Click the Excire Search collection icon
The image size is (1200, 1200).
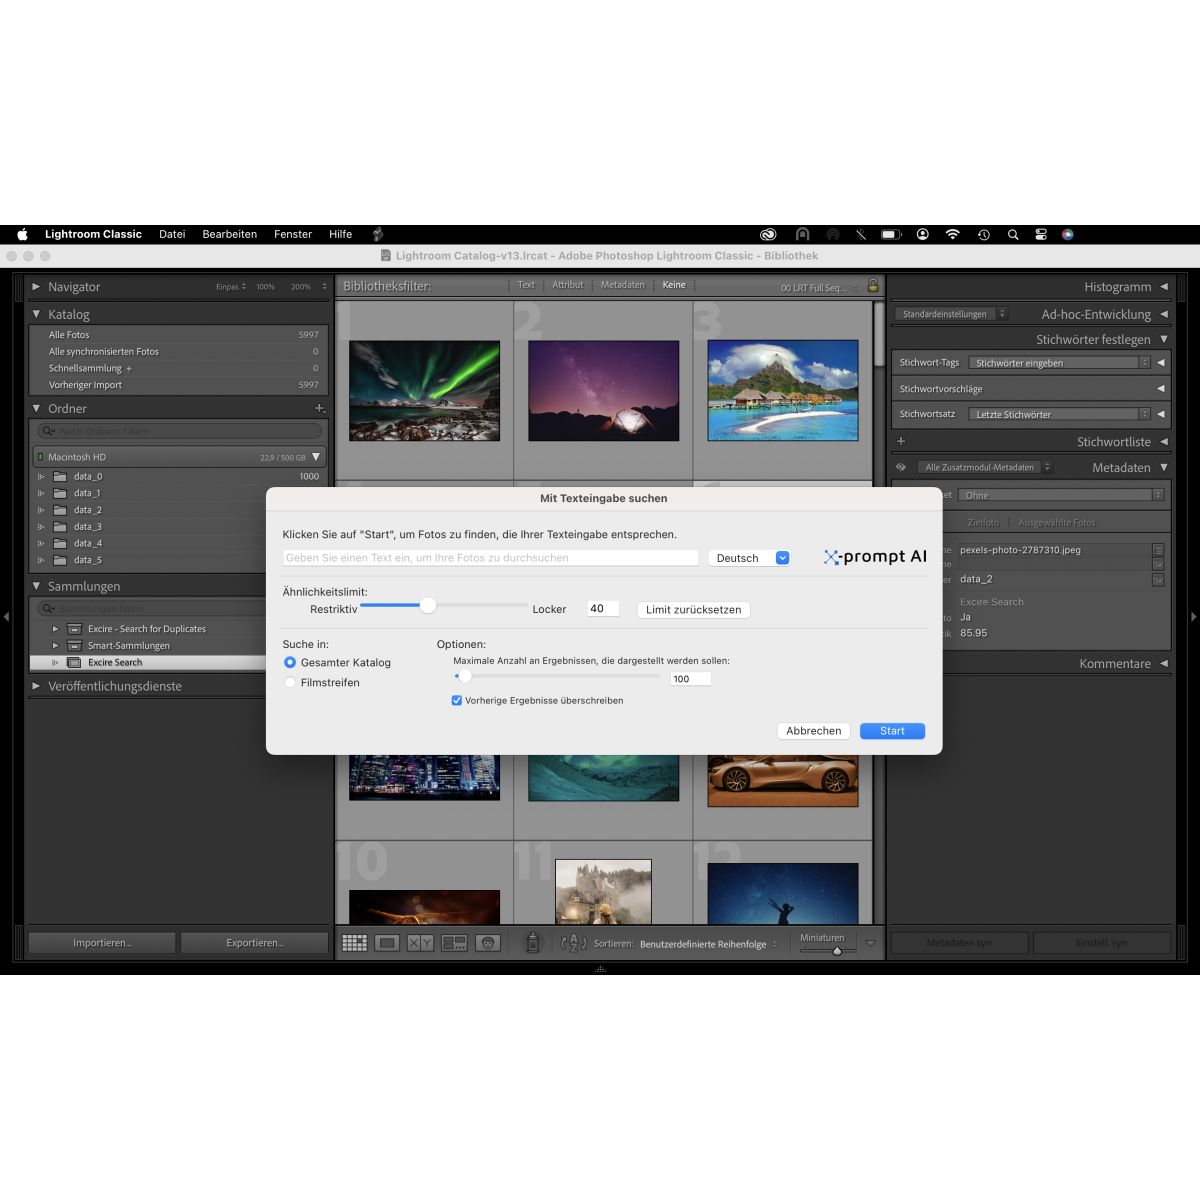[x=74, y=662]
